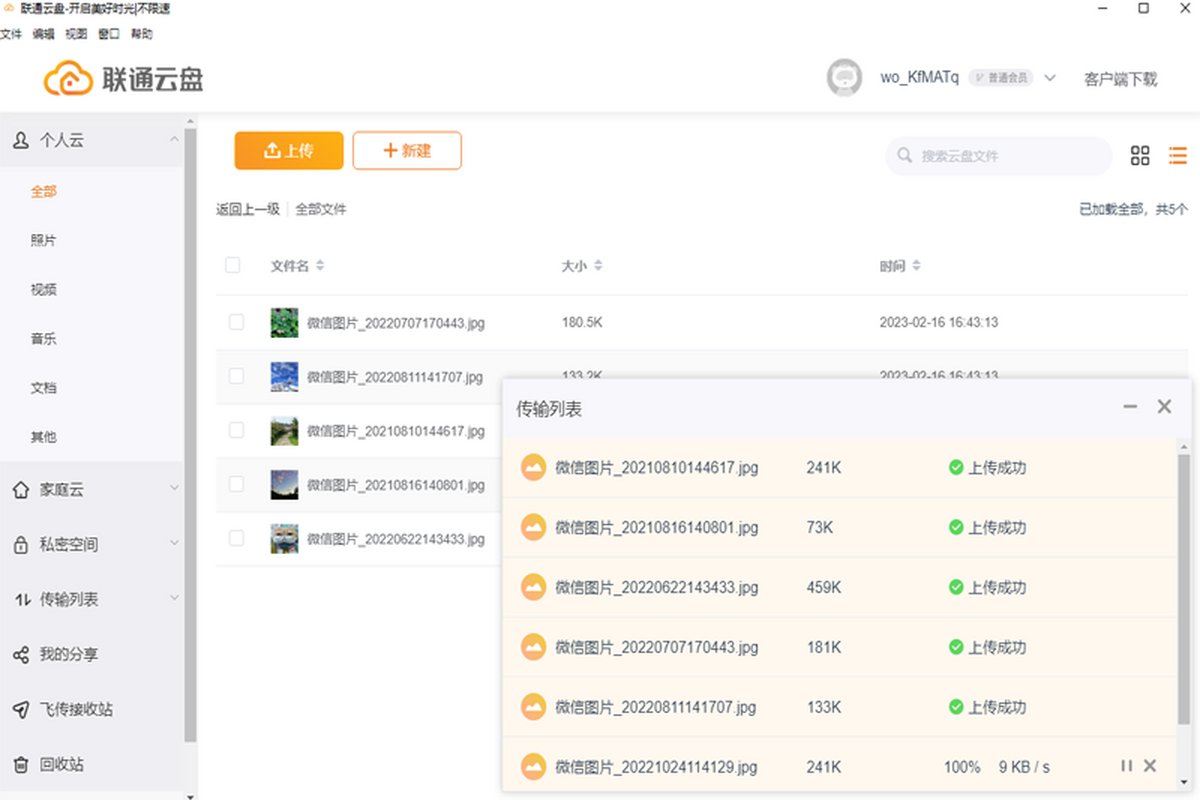This screenshot has width=1200, height=800.
Task: Open the 窗口 menu
Action: pos(109,34)
